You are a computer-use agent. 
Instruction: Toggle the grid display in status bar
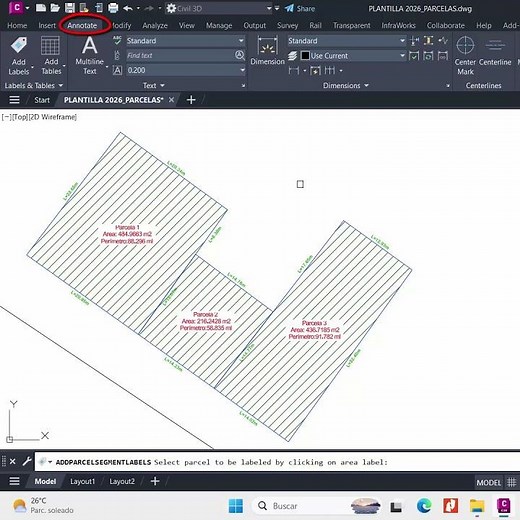(511, 482)
